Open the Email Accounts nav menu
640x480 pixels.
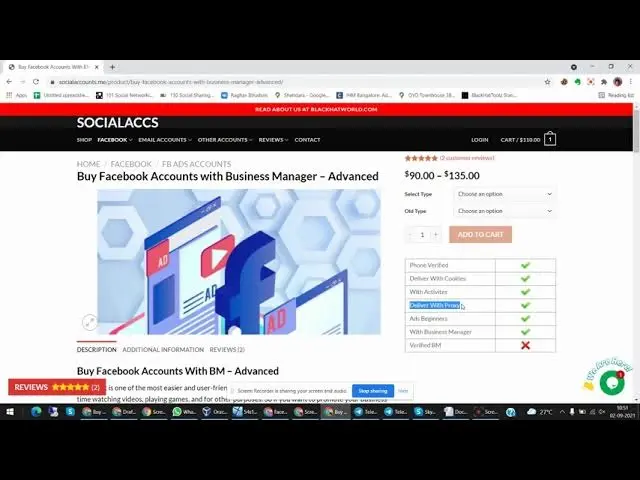[x=164, y=140]
